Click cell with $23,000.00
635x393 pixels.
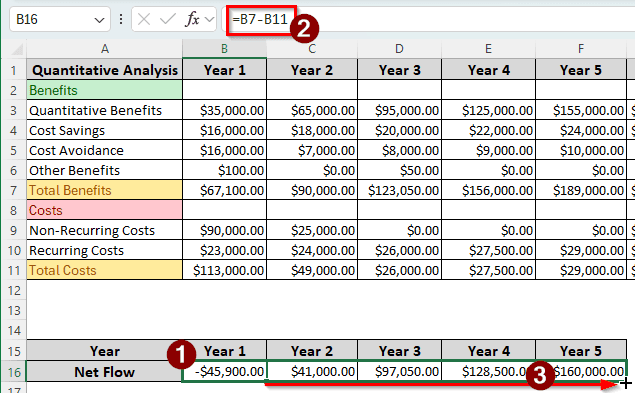(x=225, y=250)
